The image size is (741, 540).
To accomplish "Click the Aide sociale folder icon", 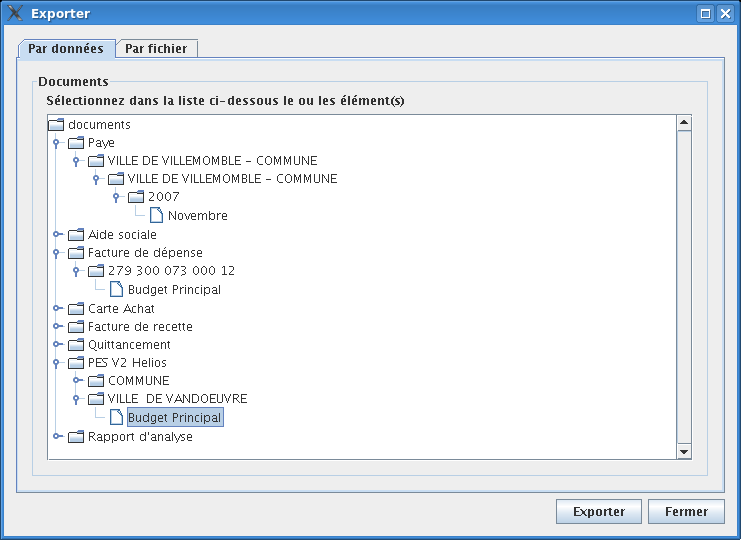I will click(76, 235).
